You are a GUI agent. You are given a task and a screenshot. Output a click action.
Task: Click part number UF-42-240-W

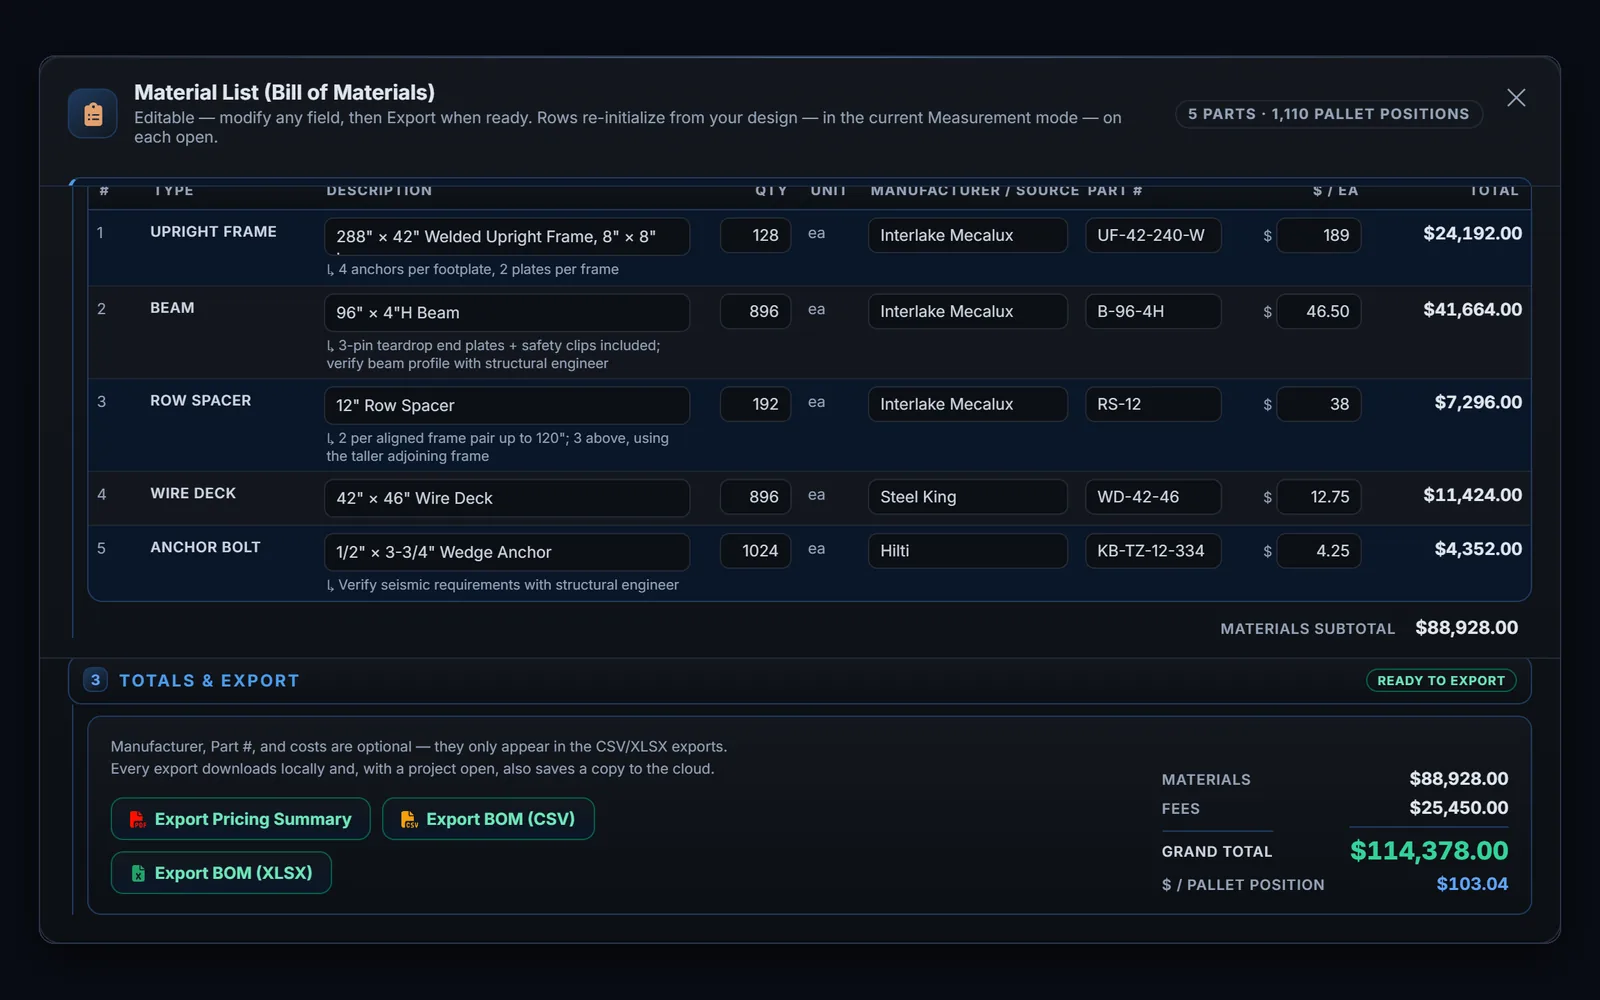click(x=1153, y=235)
